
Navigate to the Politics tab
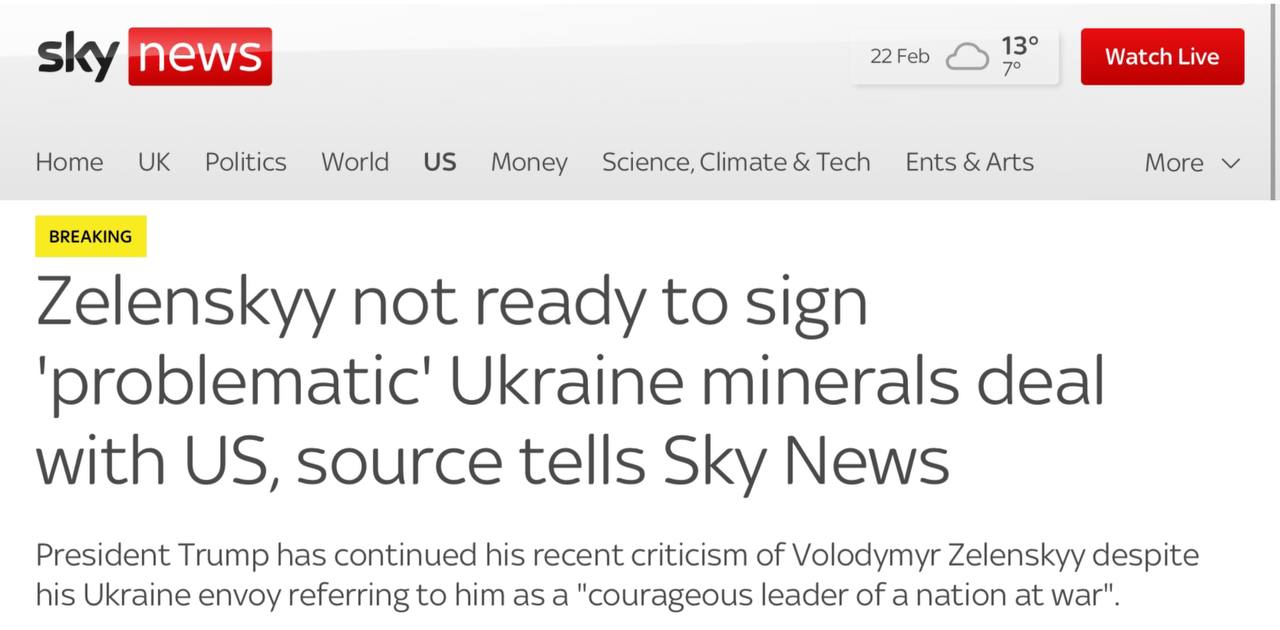pos(245,162)
